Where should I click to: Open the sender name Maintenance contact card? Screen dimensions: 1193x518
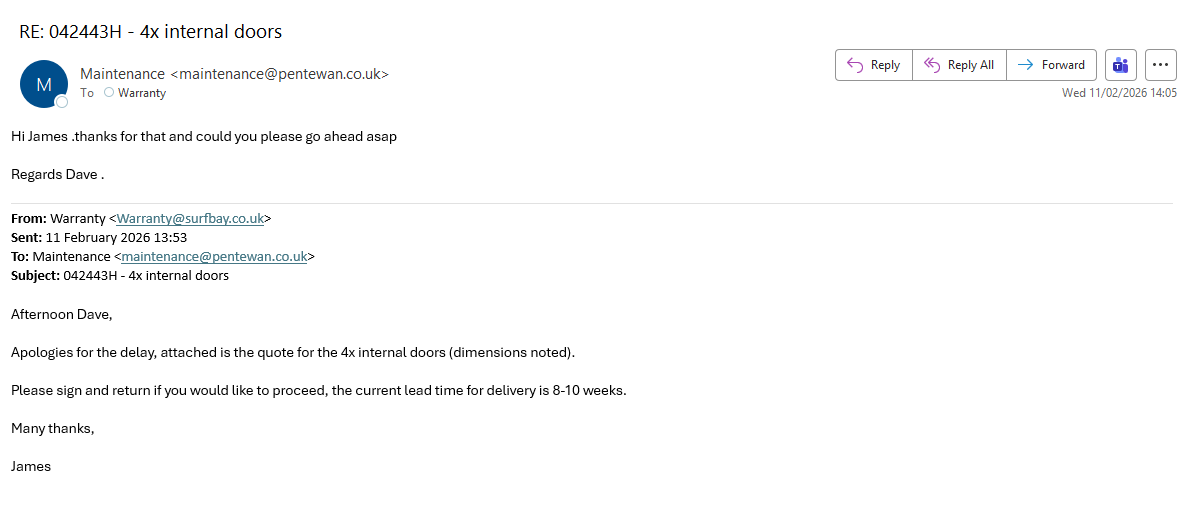coord(122,74)
